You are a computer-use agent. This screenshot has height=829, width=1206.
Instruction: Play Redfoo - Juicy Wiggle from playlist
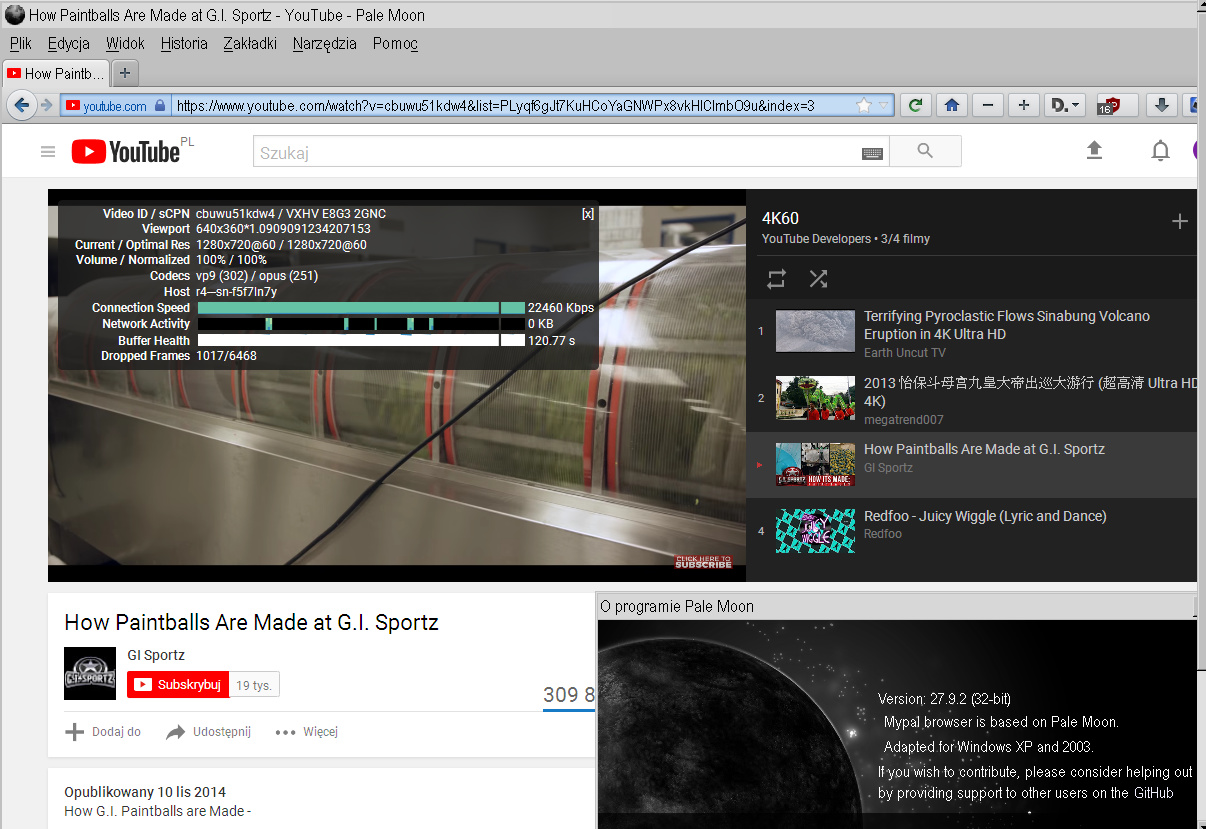tap(985, 516)
